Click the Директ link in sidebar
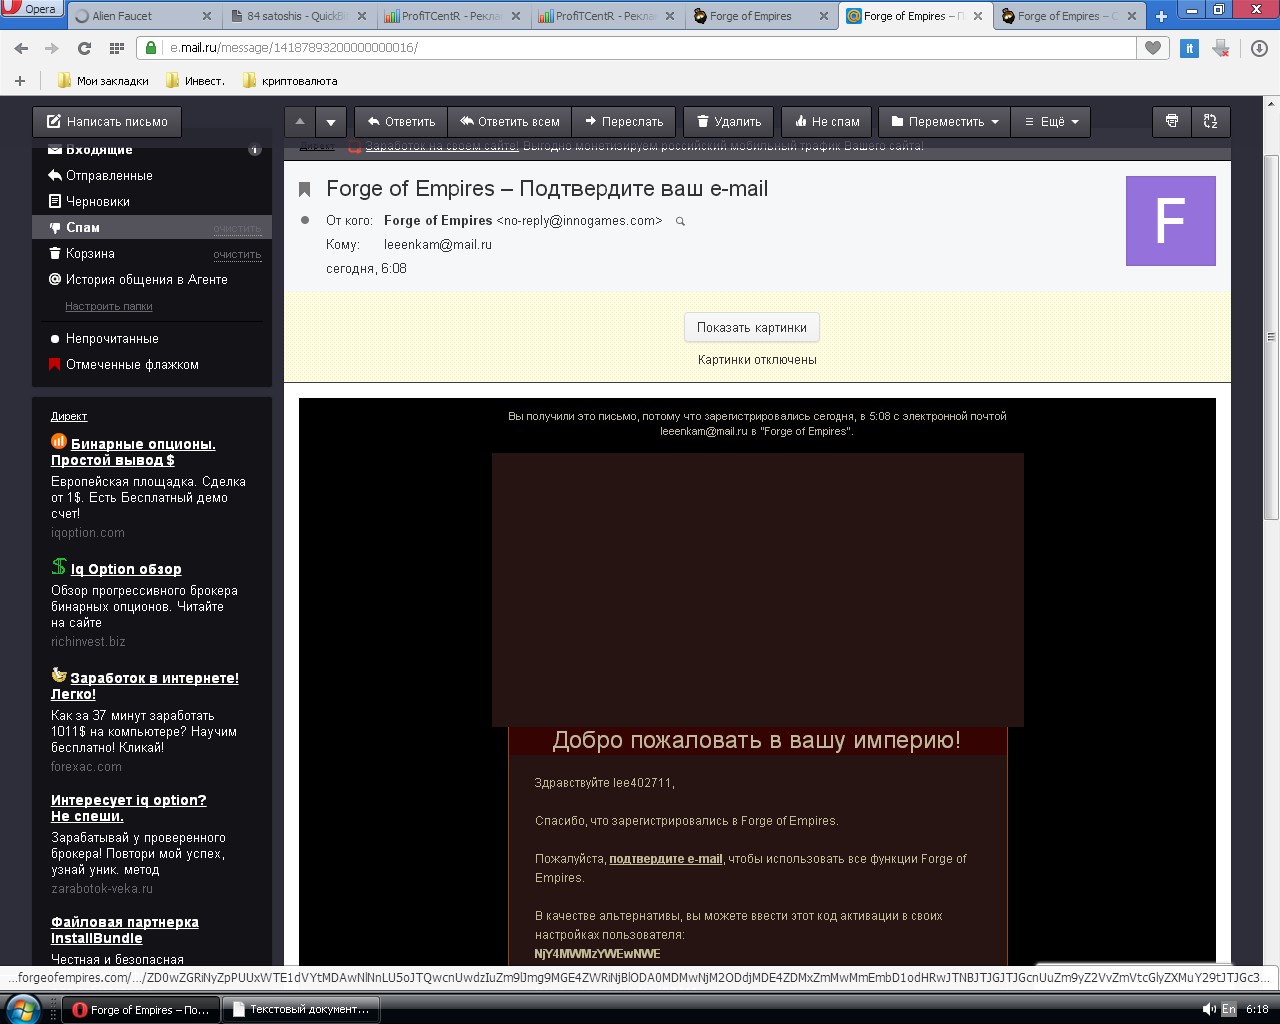 tap(69, 416)
